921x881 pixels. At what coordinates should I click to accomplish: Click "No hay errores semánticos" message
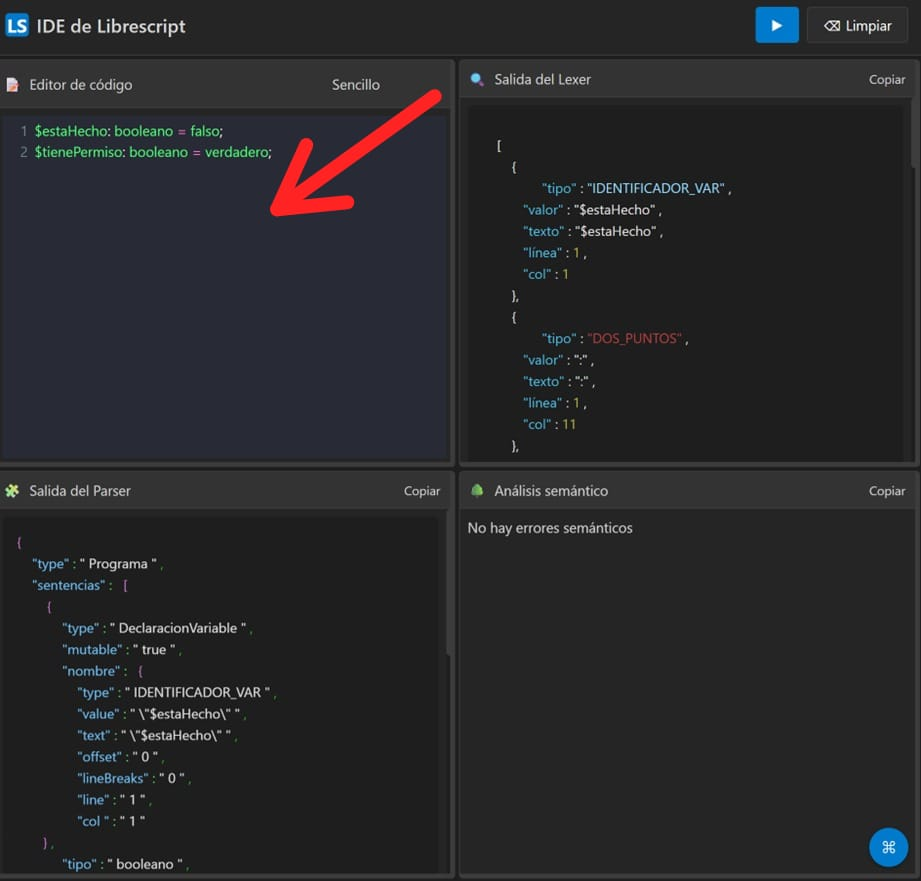(x=550, y=528)
